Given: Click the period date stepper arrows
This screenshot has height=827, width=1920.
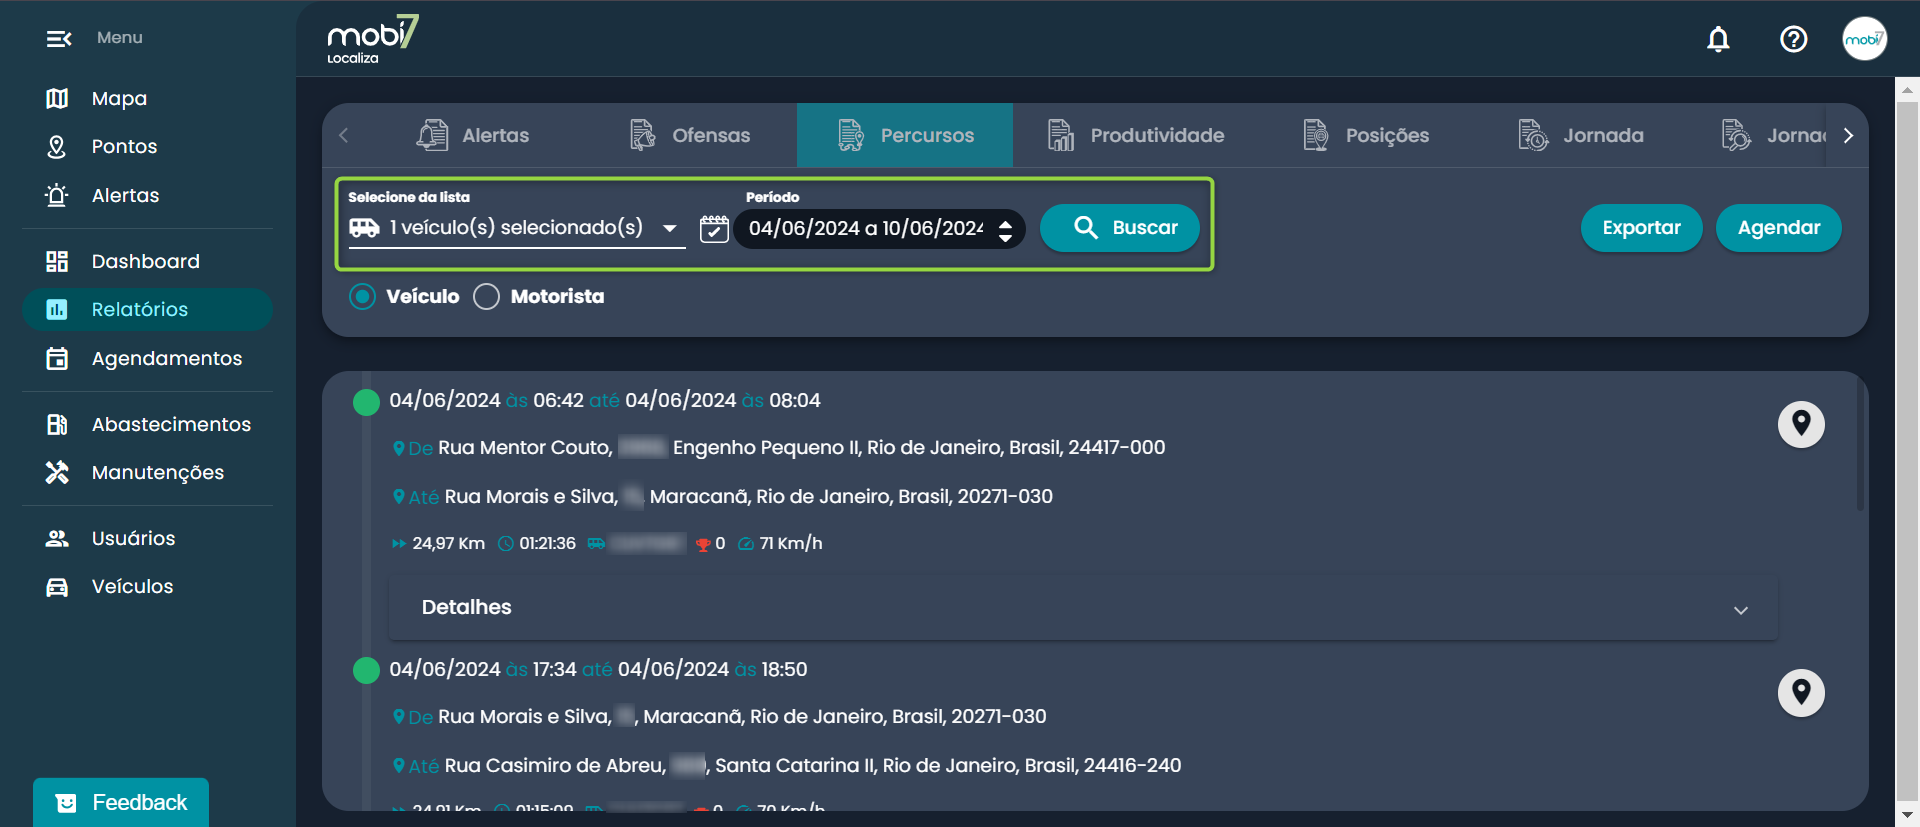Looking at the screenshot, I should pos(1005,230).
